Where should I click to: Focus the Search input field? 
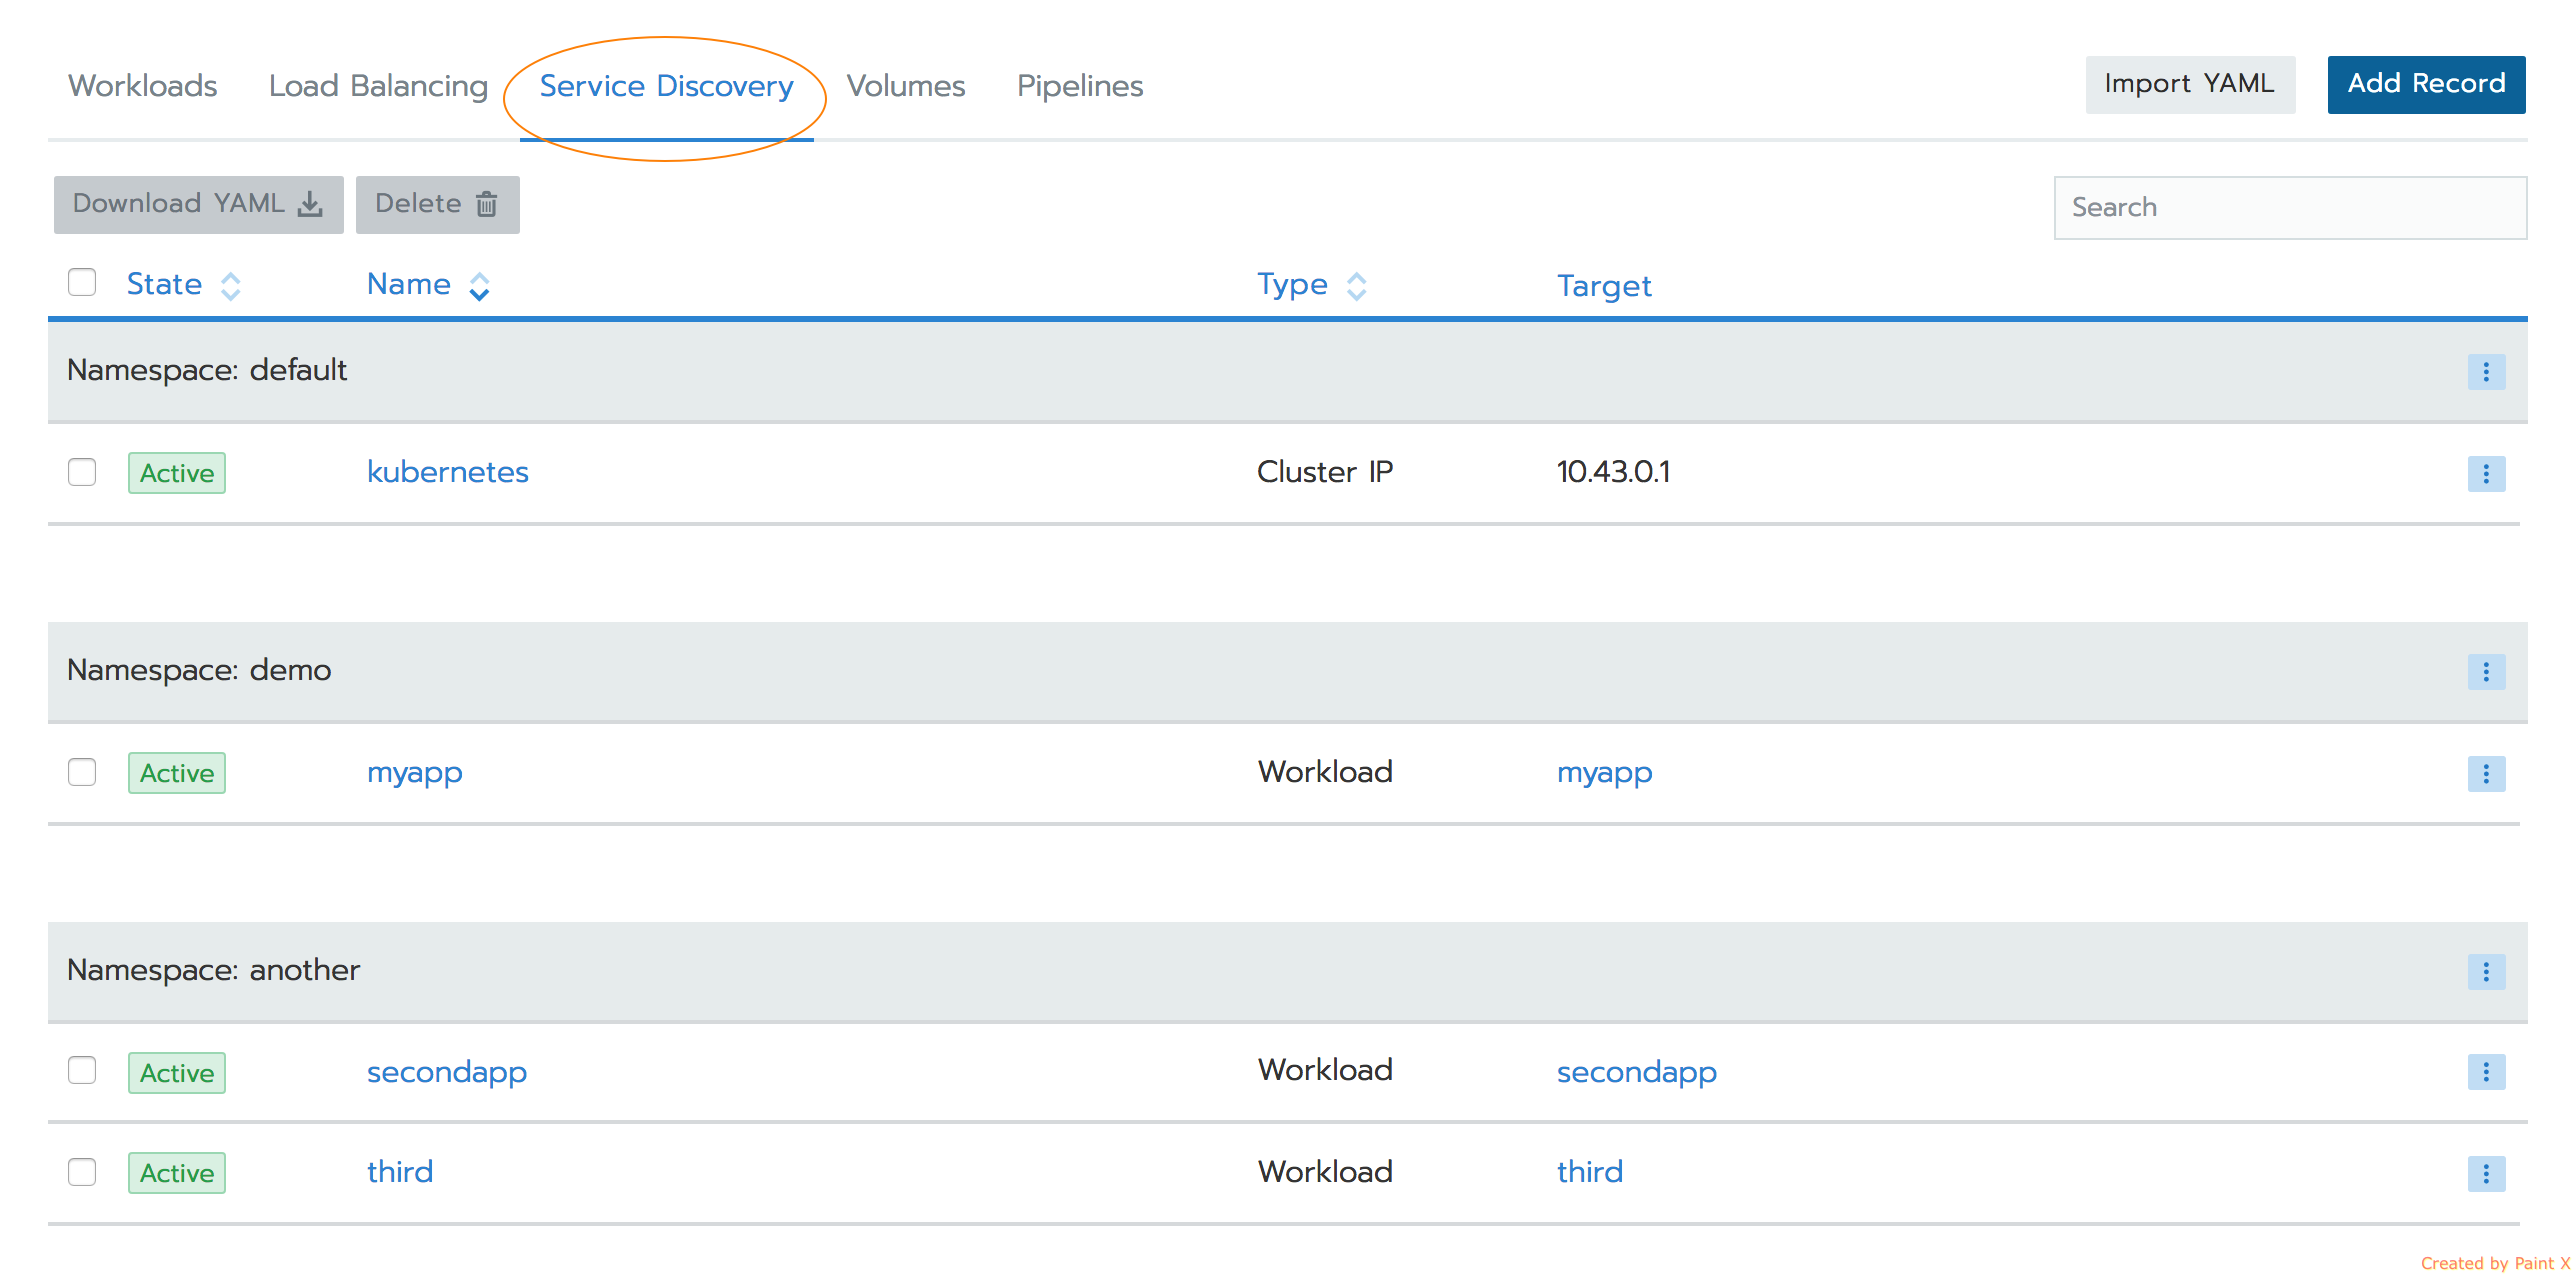click(2290, 208)
